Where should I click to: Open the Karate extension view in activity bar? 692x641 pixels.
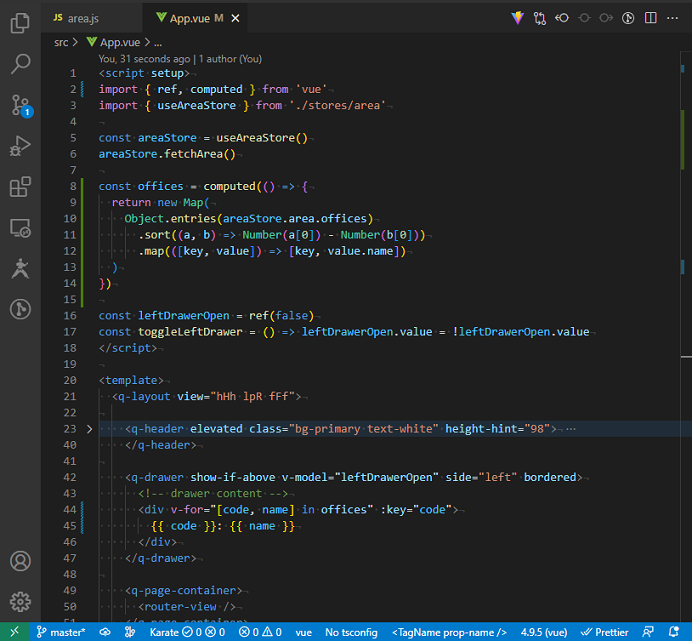click(x=20, y=268)
